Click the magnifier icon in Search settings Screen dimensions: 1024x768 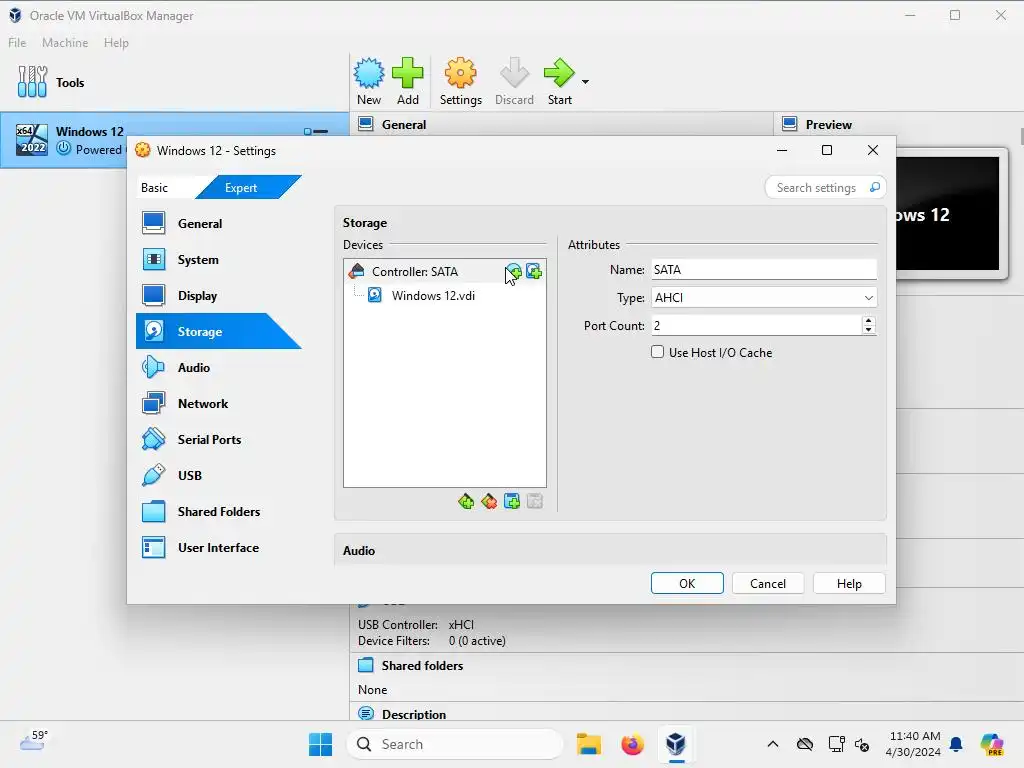pos(874,188)
